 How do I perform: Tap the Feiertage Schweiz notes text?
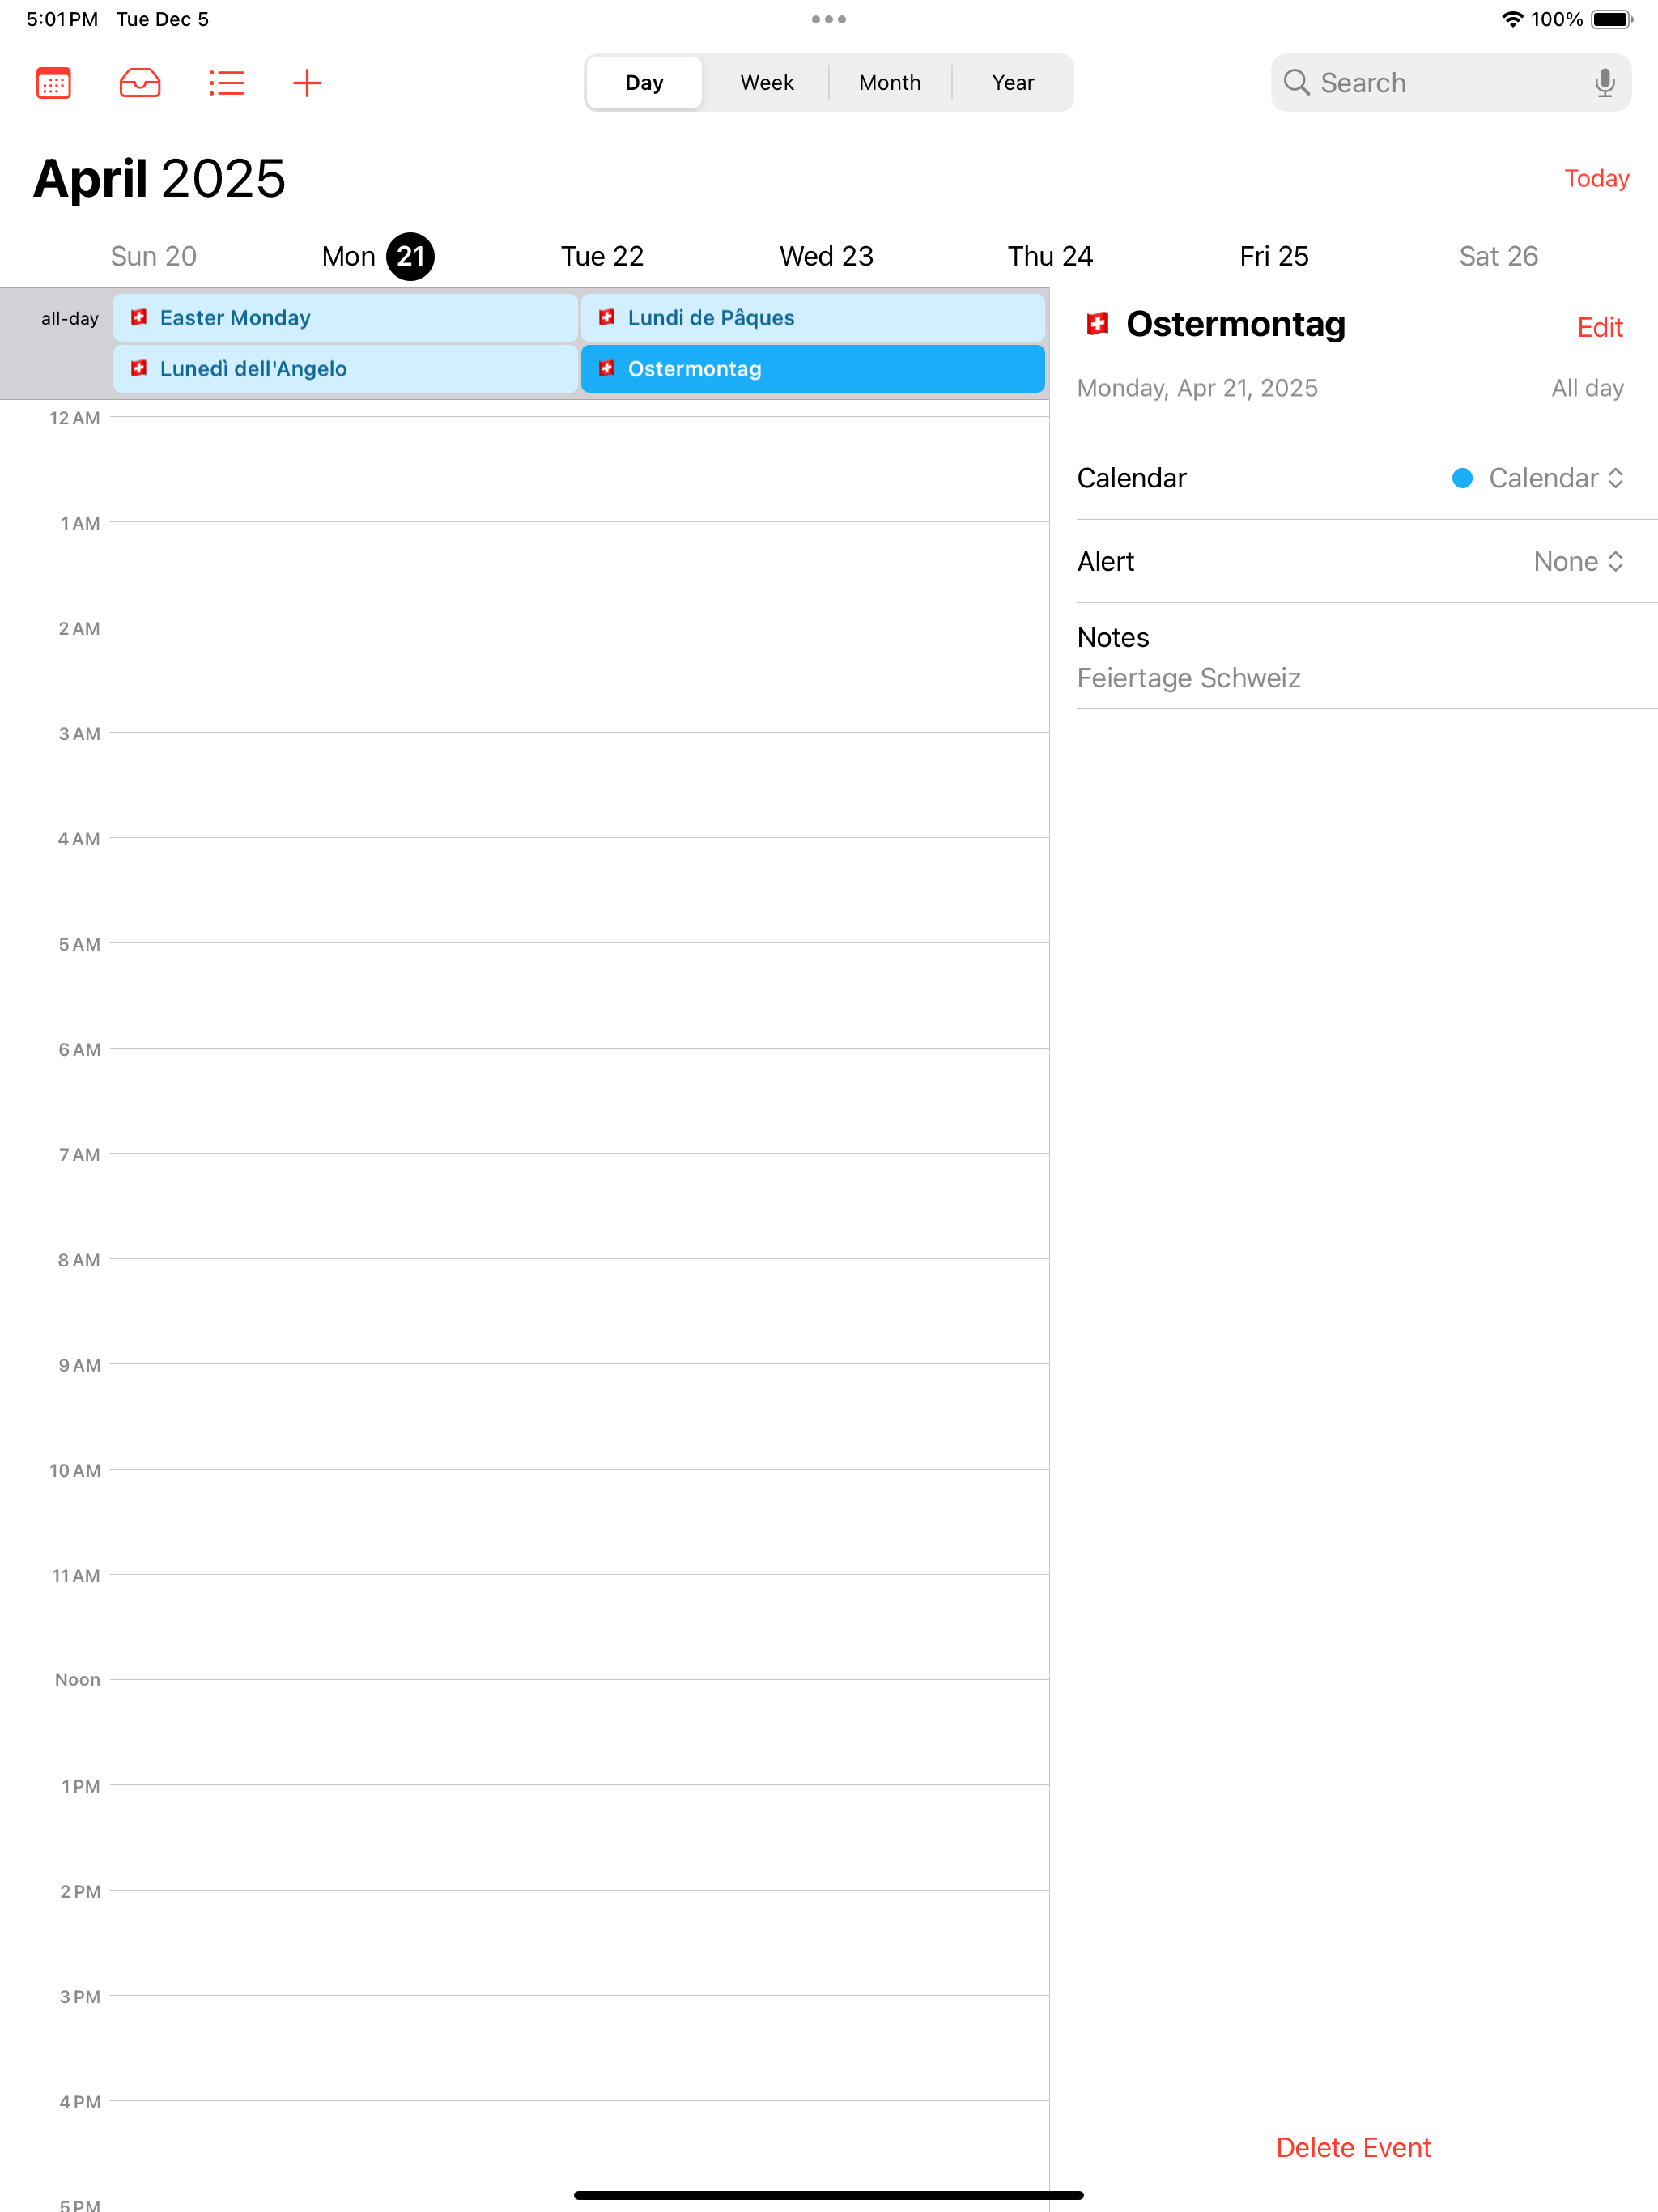click(1188, 678)
